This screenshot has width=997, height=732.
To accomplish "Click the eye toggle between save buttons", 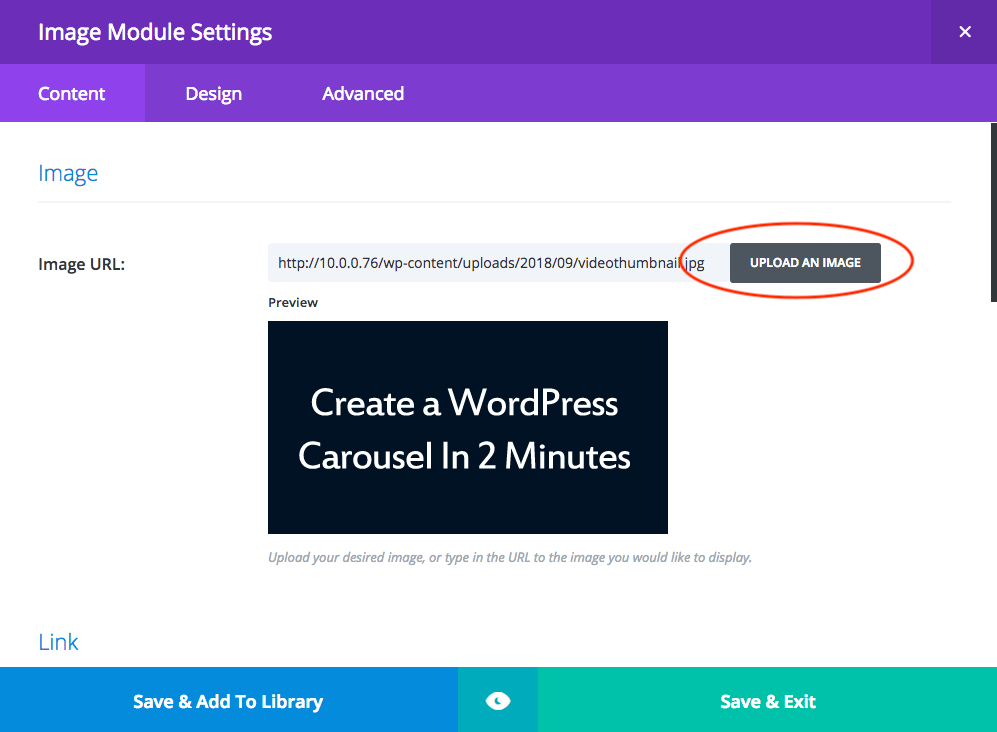I will tap(497, 700).
